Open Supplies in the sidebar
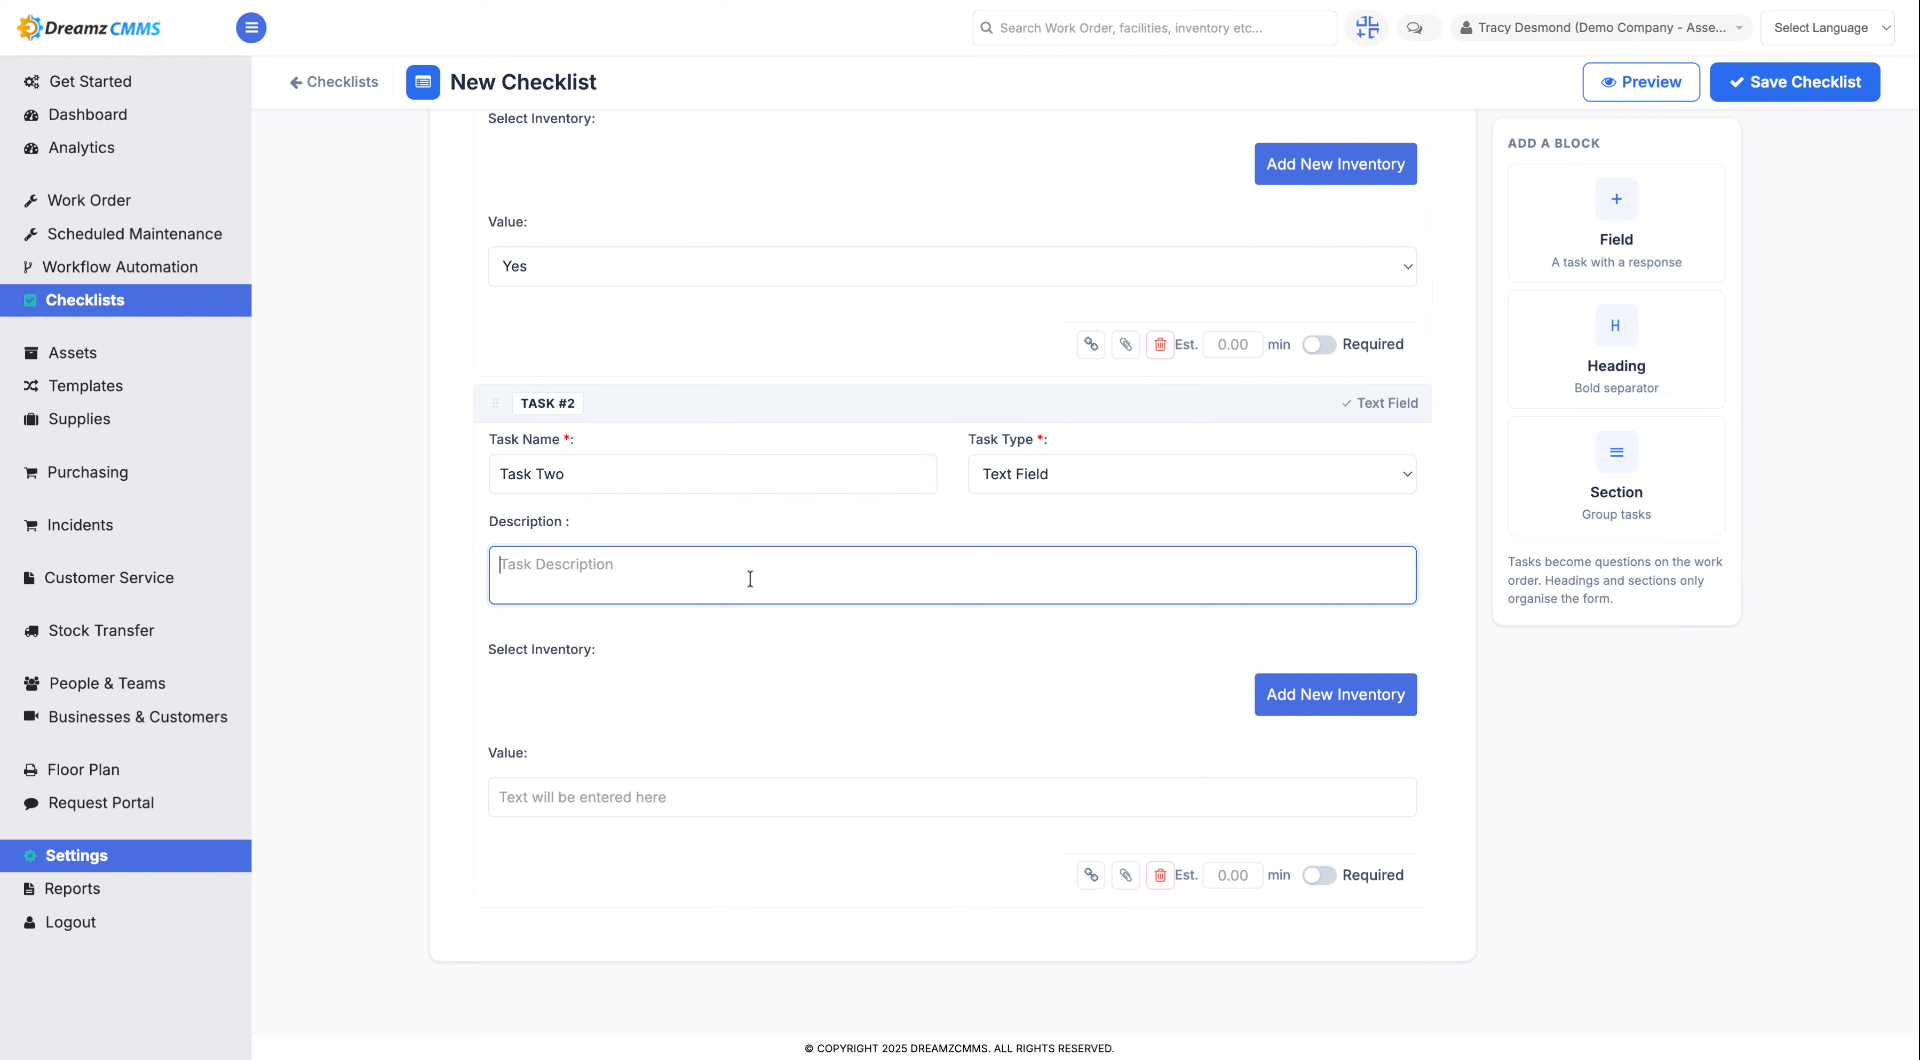The image size is (1920, 1060). pyautogui.click(x=80, y=419)
